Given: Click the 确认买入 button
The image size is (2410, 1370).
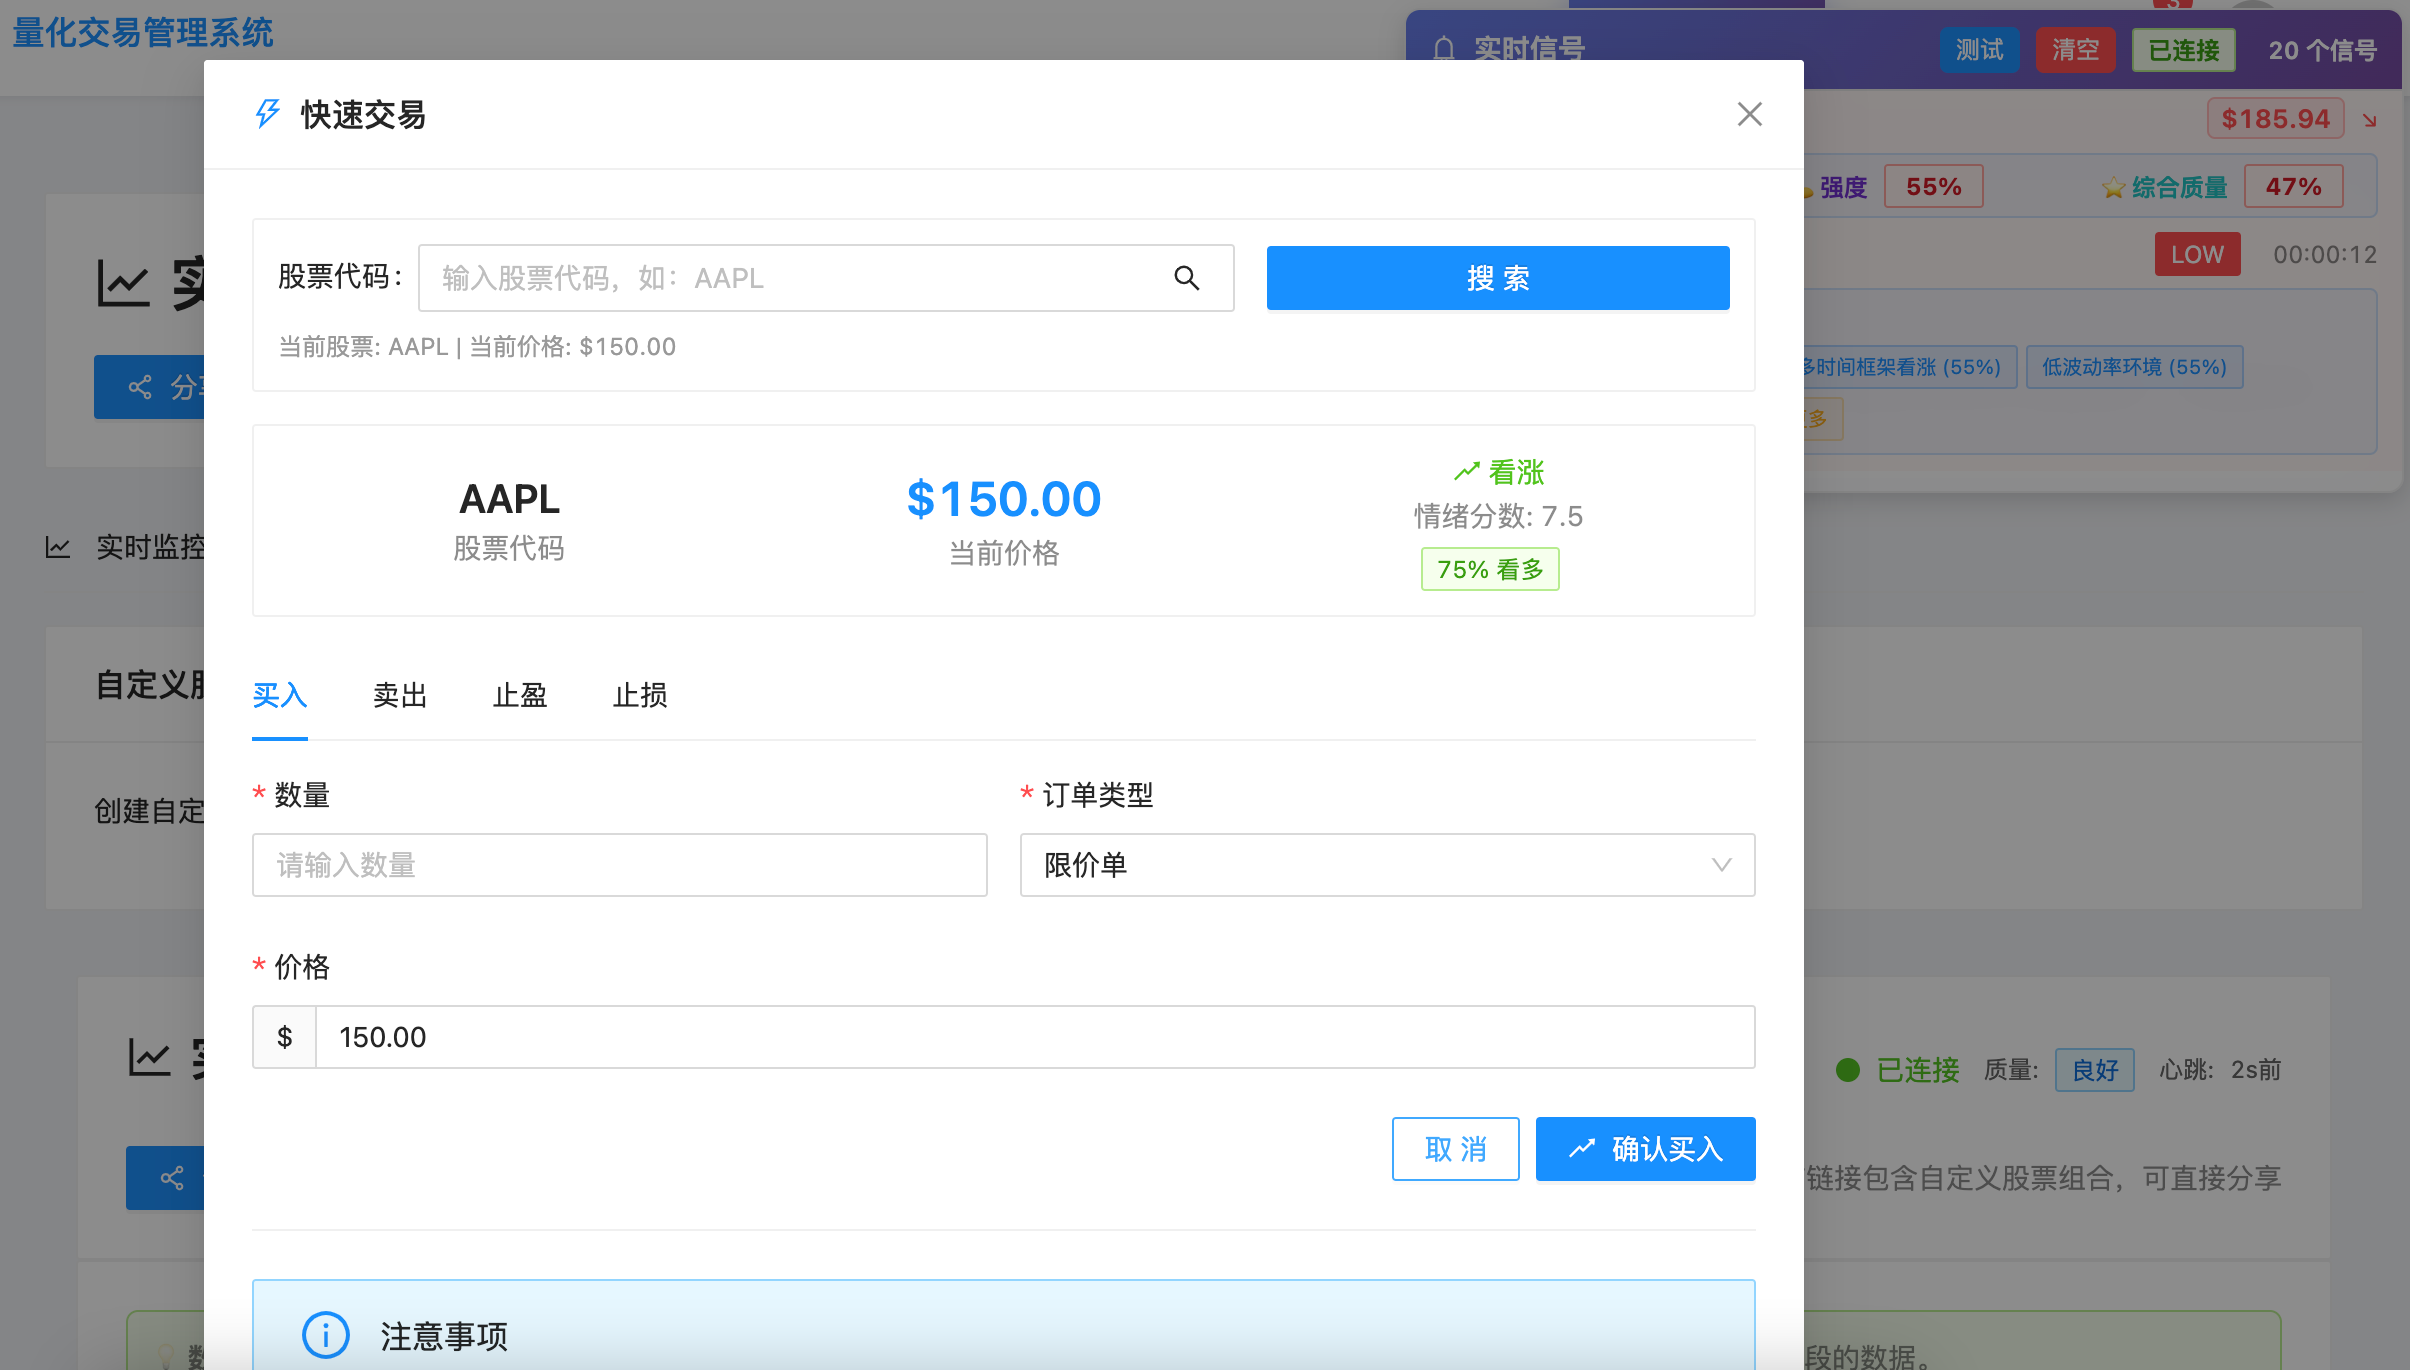Looking at the screenshot, I should click(1645, 1149).
